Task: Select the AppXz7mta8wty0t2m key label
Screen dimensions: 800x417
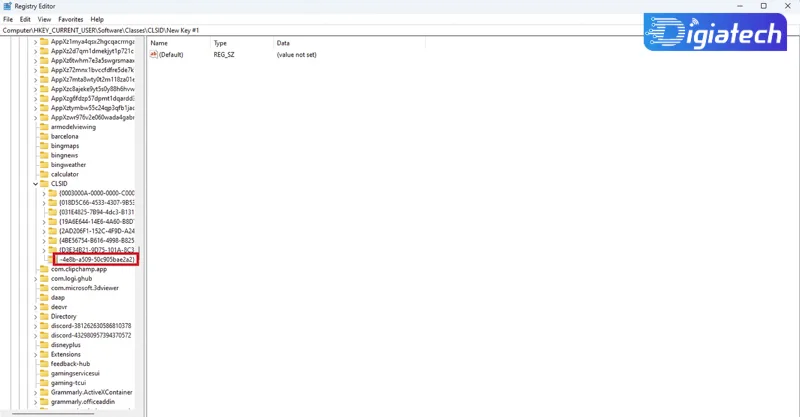Action: 92,80
